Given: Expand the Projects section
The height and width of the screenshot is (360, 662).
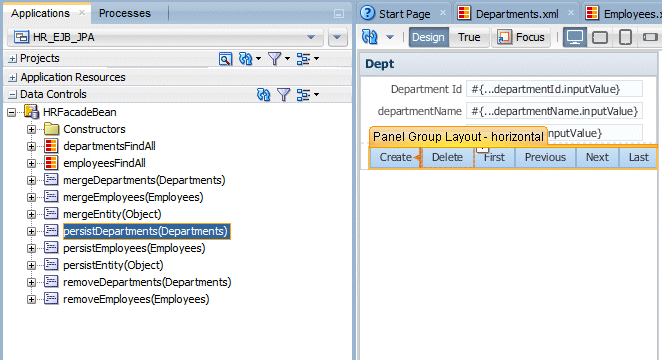Looking at the screenshot, I should 13,59.
